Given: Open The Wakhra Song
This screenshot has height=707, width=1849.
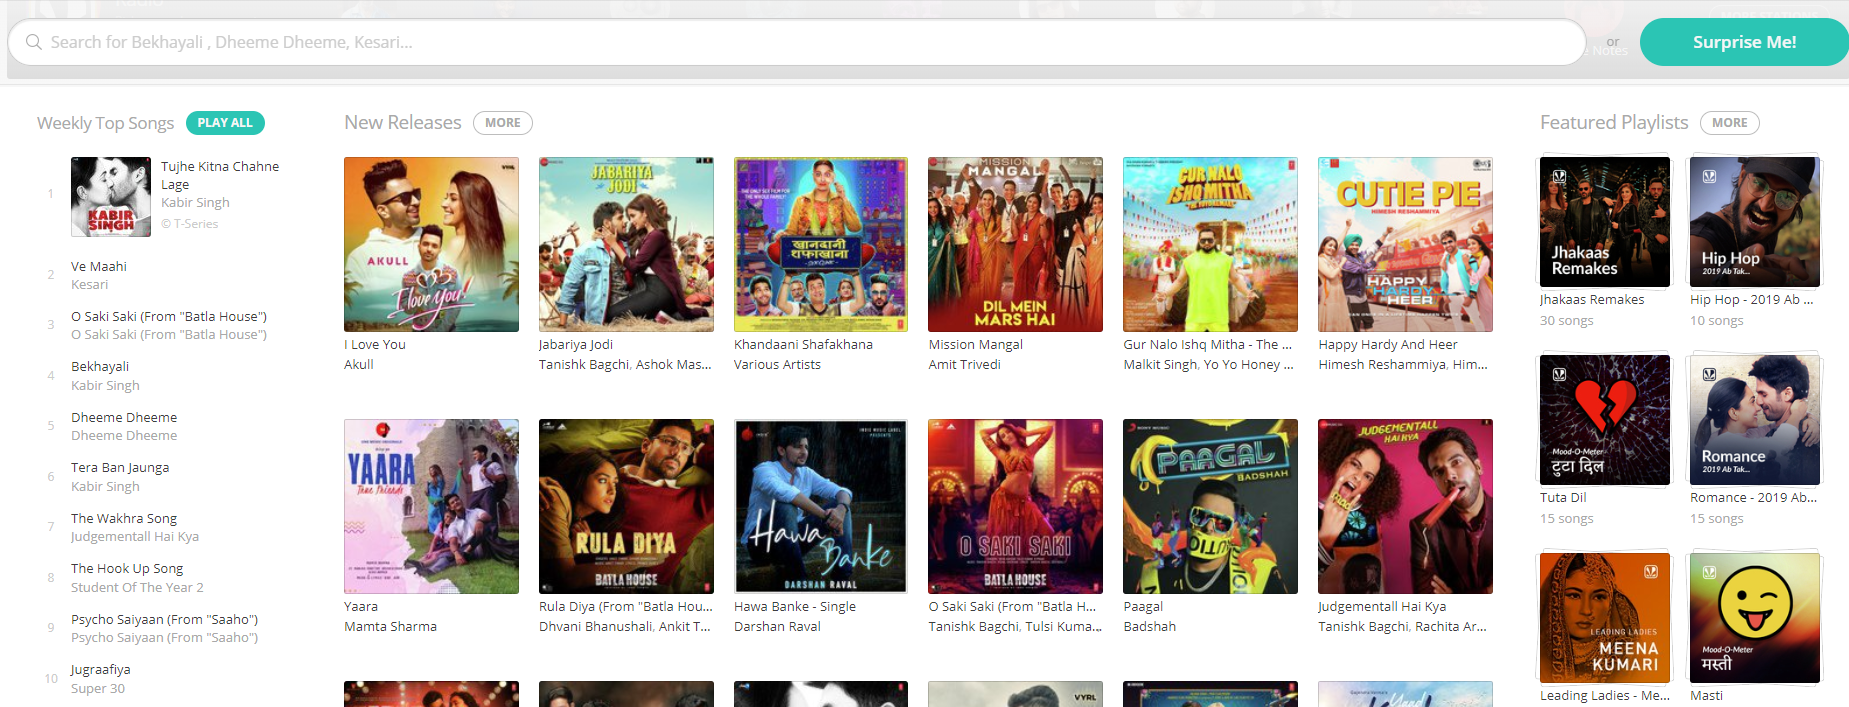Looking at the screenshot, I should pyautogui.click(x=124, y=518).
